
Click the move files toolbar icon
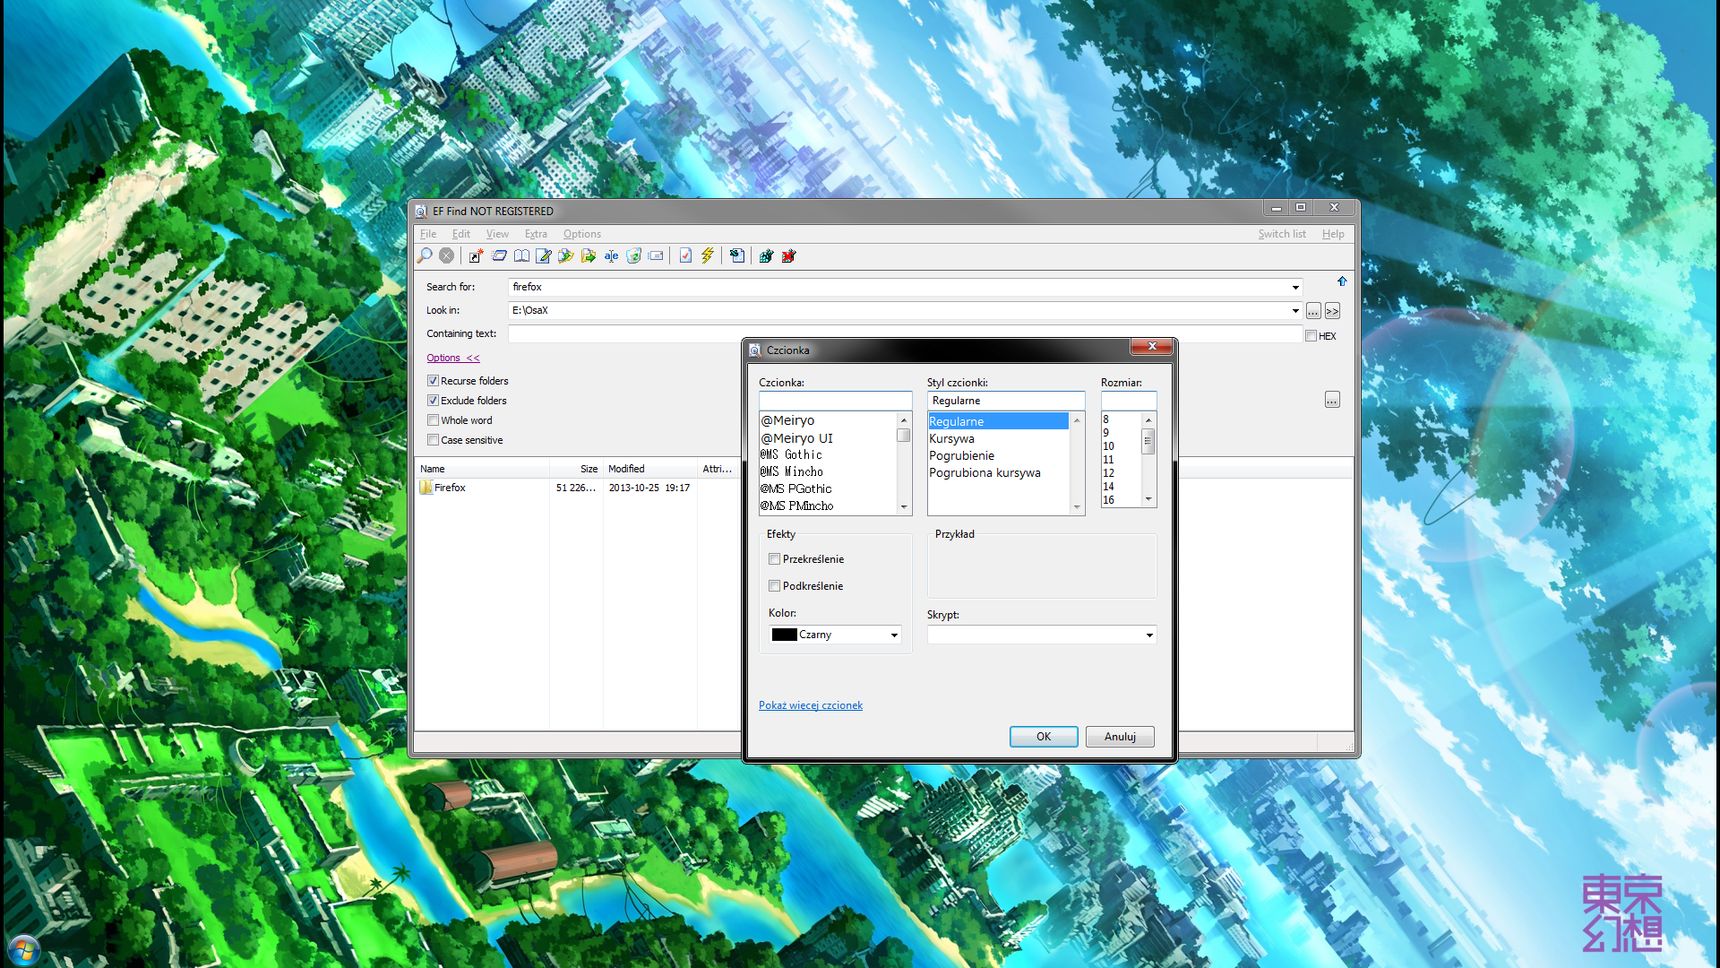[588, 256]
